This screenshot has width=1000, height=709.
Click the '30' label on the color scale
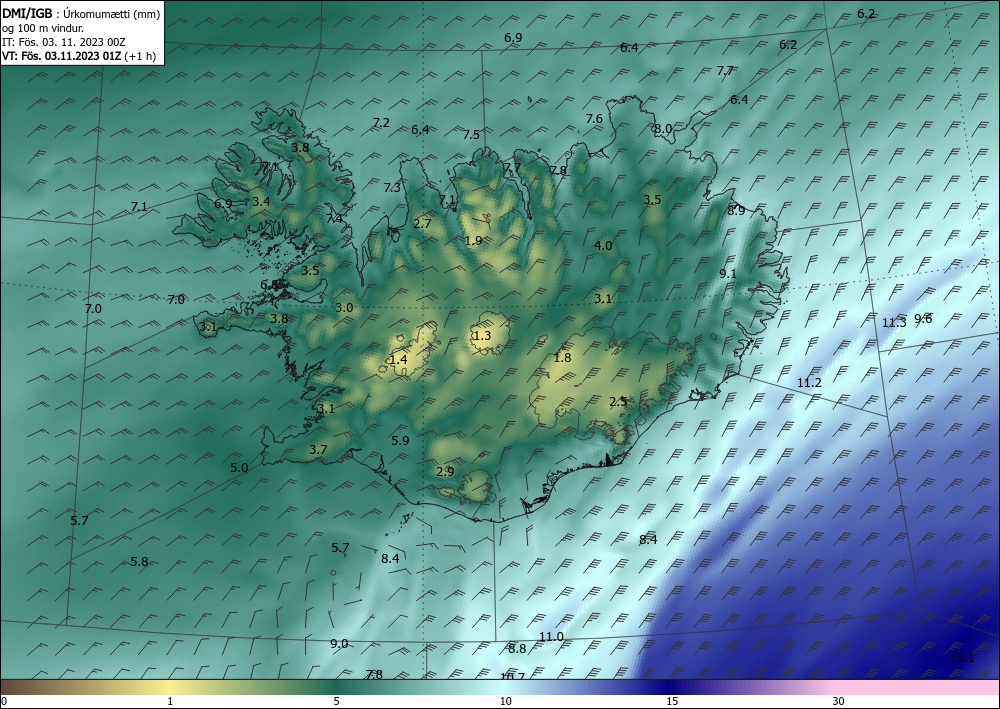point(839,702)
